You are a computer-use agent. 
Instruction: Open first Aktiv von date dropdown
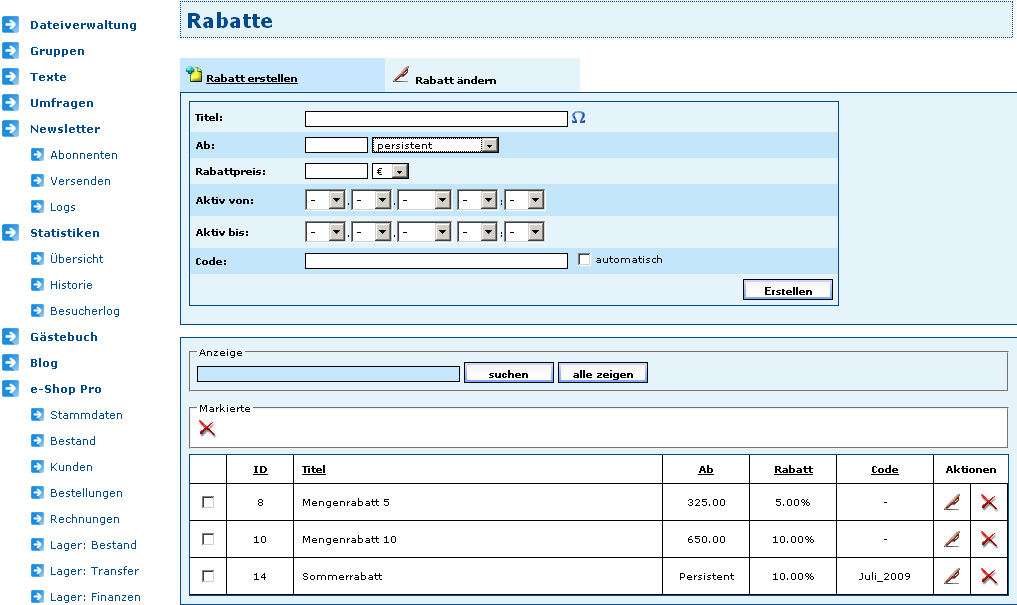[x=326, y=200]
